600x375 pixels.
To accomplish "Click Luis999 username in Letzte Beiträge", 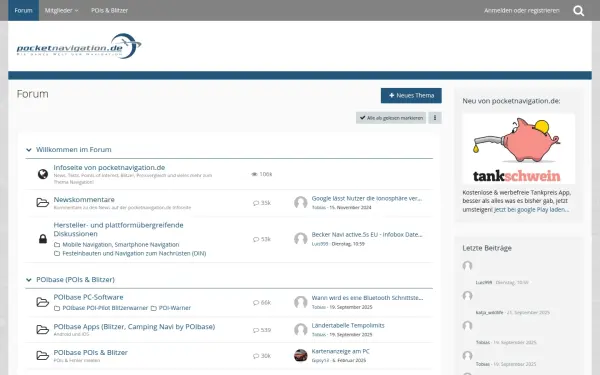I will (x=484, y=282).
